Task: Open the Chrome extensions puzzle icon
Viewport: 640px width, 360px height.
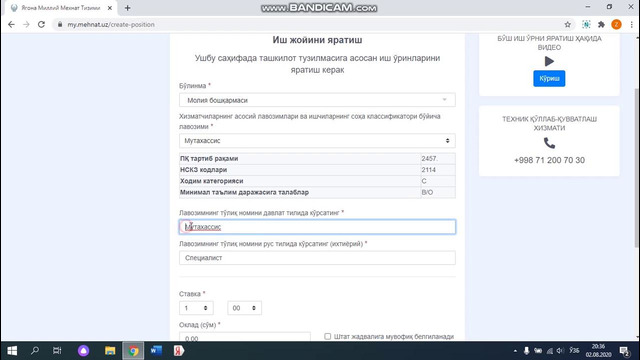Action: [x=601, y=24]
